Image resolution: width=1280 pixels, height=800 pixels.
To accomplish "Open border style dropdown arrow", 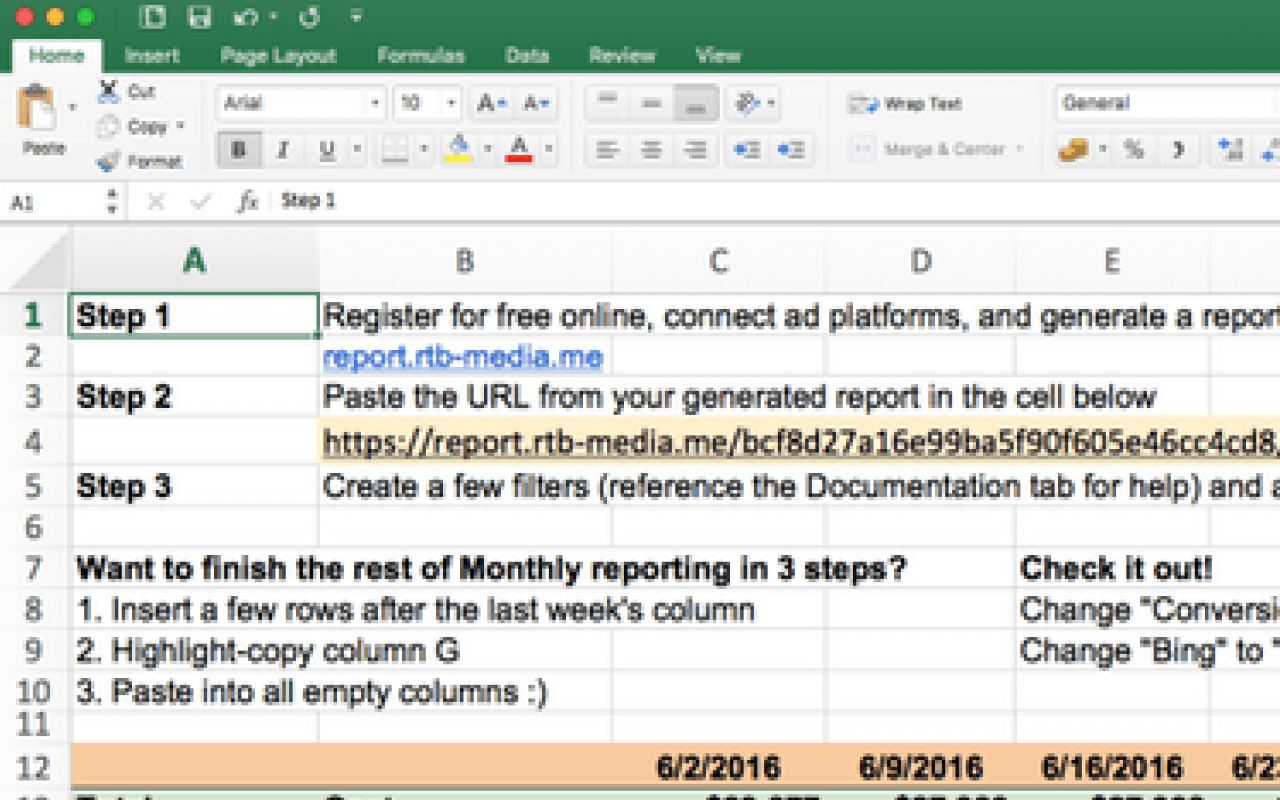I will [423, 150].
